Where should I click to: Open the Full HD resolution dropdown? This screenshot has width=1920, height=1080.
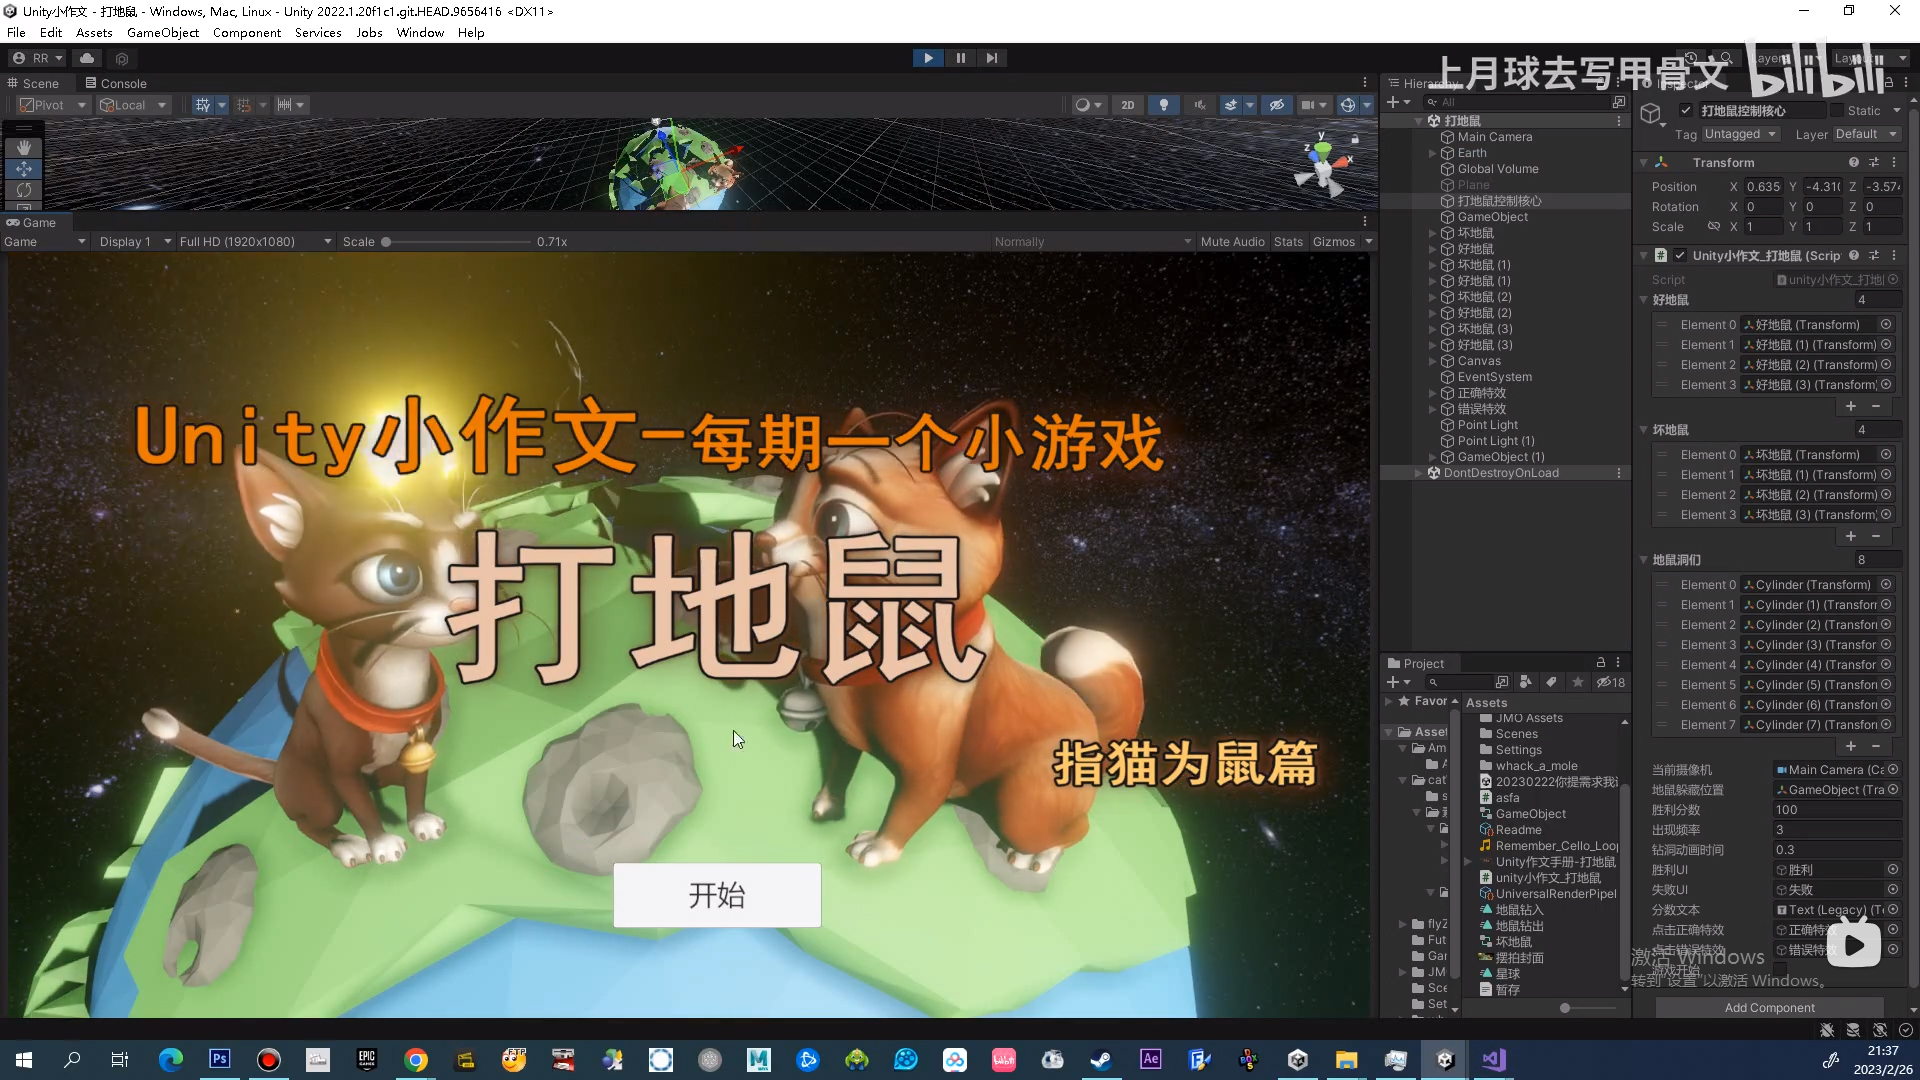(x=255, y=242)
